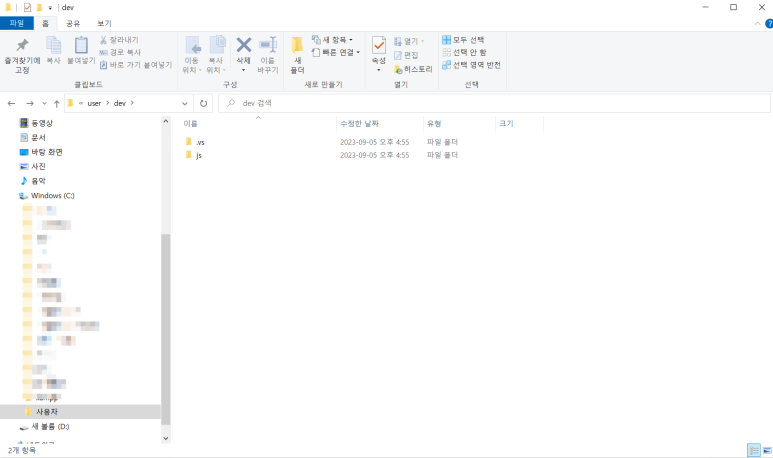Open the 복사 위치 (Copy to) menu

pos(216,55)
